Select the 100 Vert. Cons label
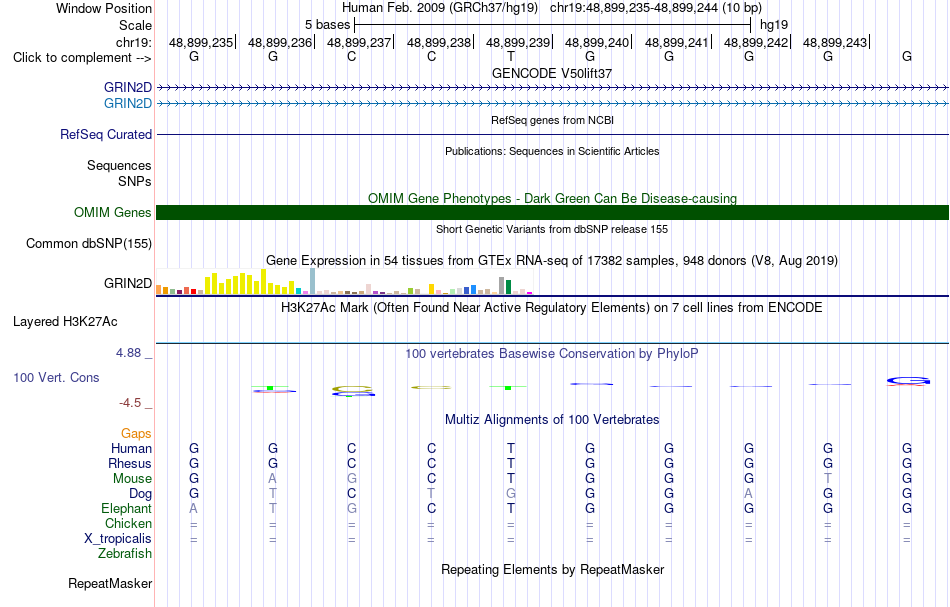The width and height of the screenshot is (950, 607). pos(56,377)
